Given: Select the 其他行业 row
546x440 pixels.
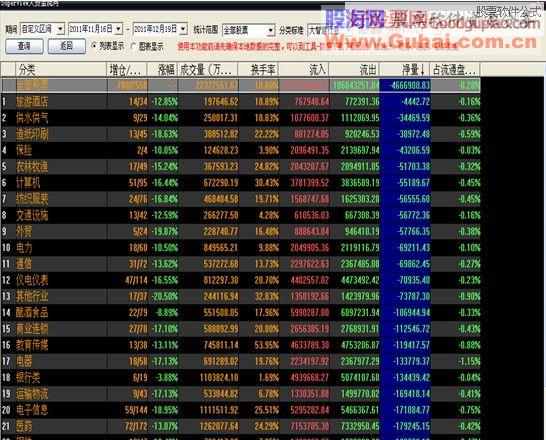Looking at the screenshot, I should point(241,296).
